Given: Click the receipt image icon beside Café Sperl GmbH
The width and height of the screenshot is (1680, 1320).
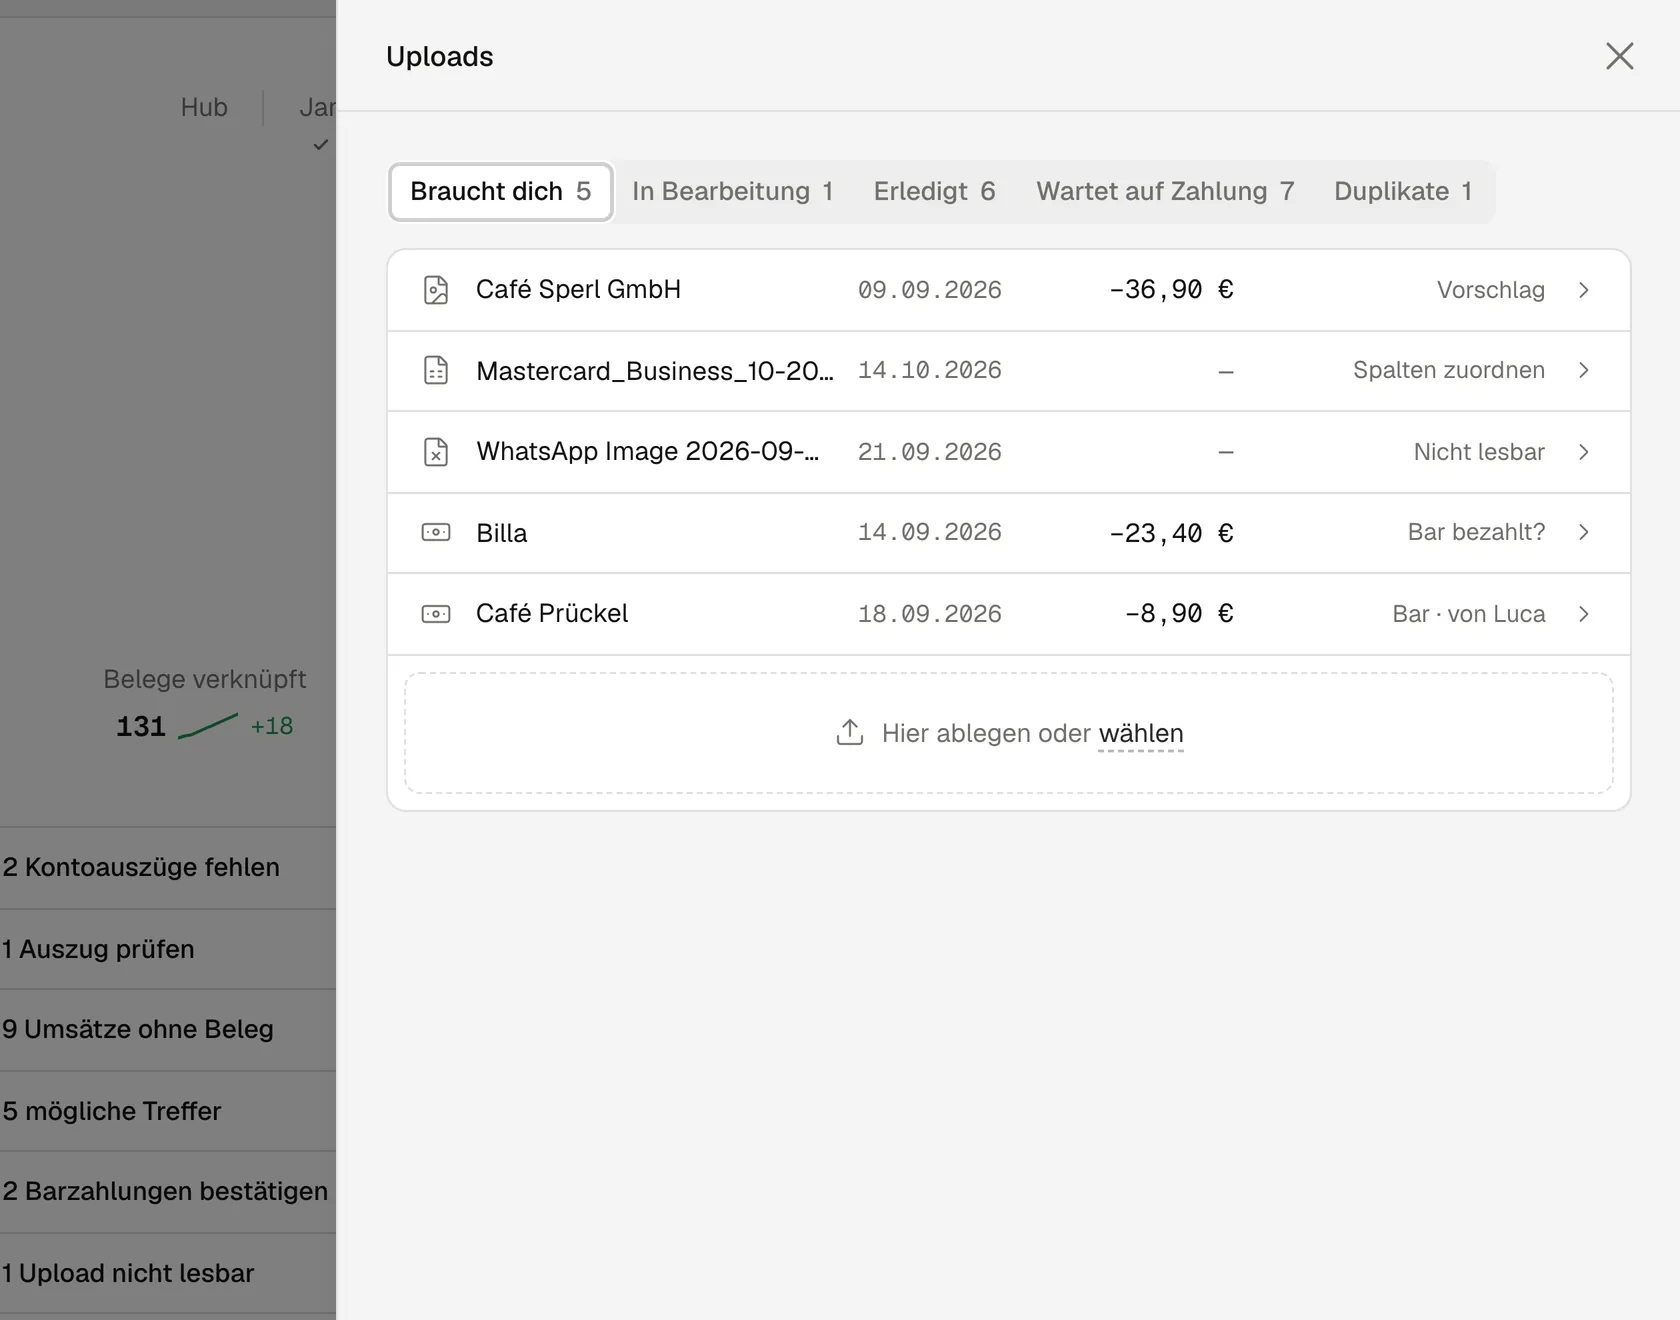Looking at the screenshot, I should (x=436, y=290).
